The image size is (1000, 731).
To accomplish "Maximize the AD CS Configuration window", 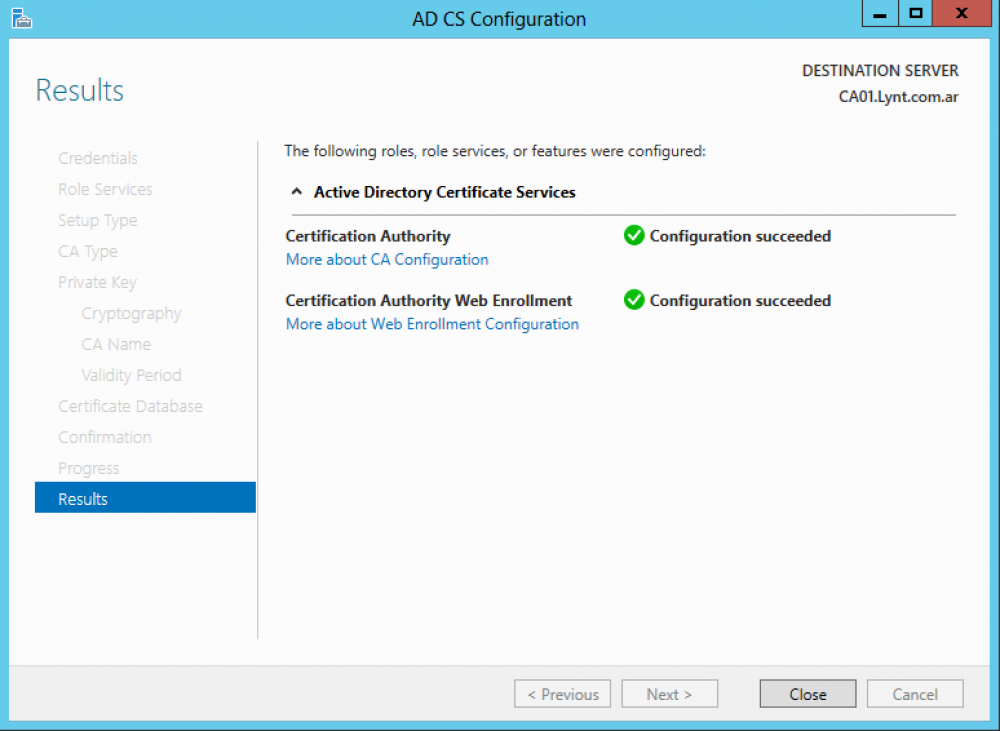I will pyautogui.click(x=915, y=15).
